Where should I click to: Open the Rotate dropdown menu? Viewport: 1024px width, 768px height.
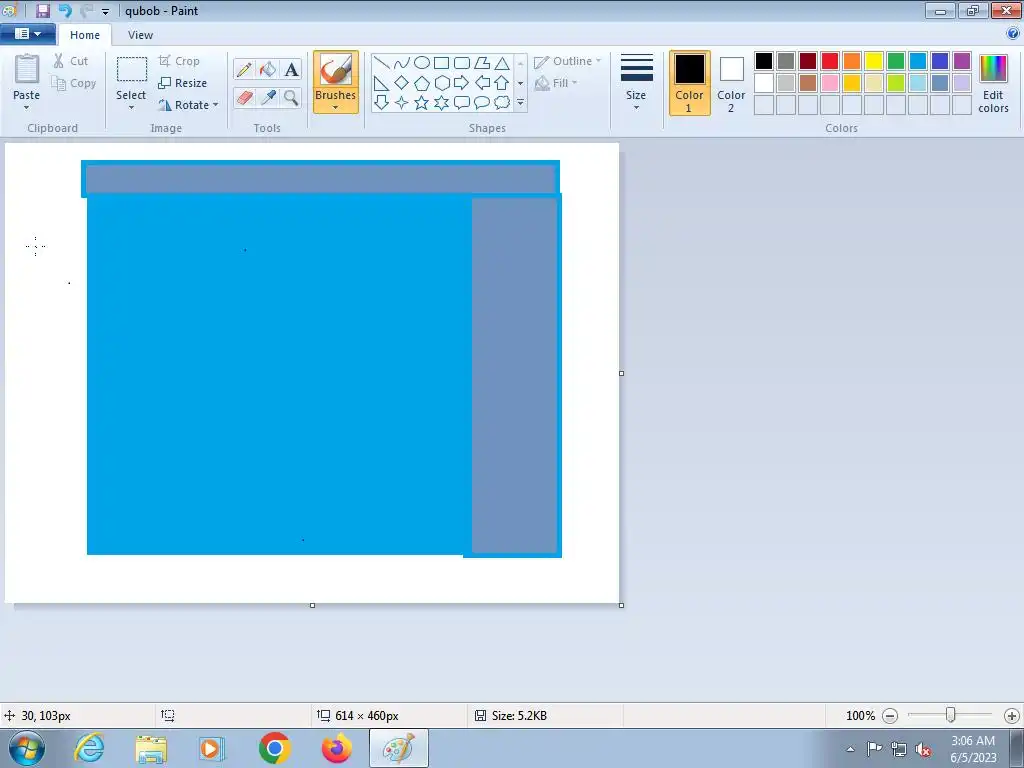pyautogui.click(x=216, y=104)
